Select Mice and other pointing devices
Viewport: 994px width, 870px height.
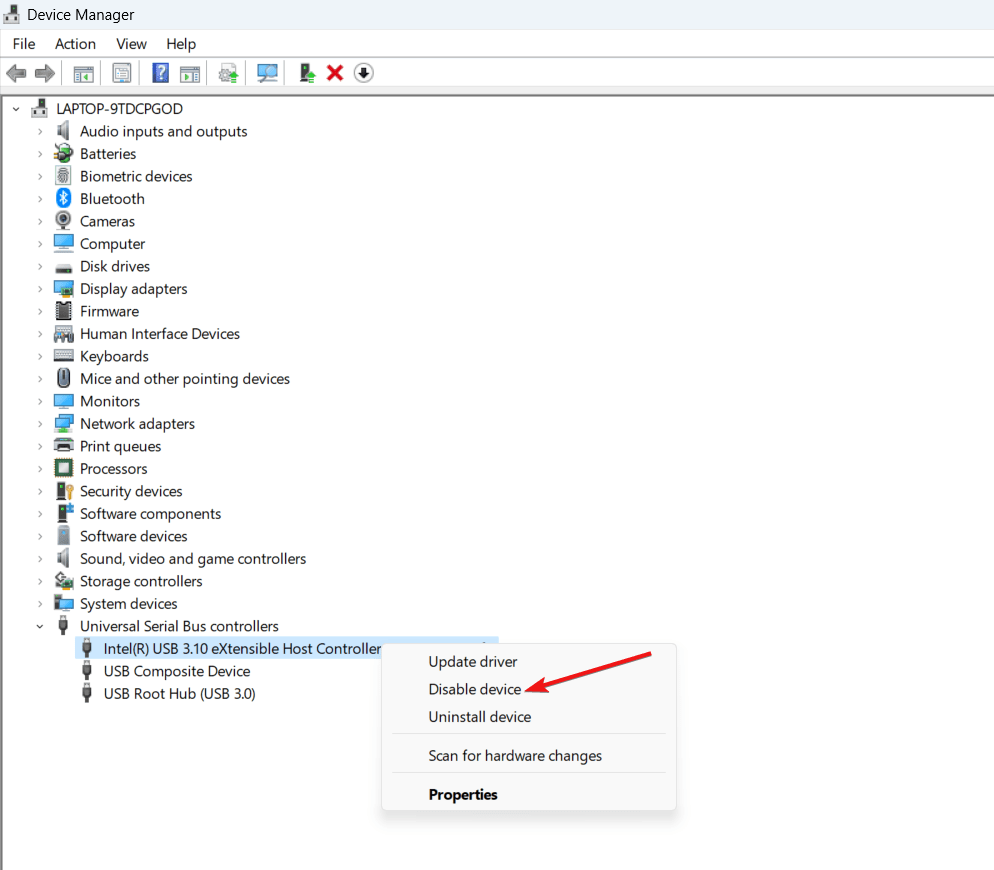(x=184, y=379)
